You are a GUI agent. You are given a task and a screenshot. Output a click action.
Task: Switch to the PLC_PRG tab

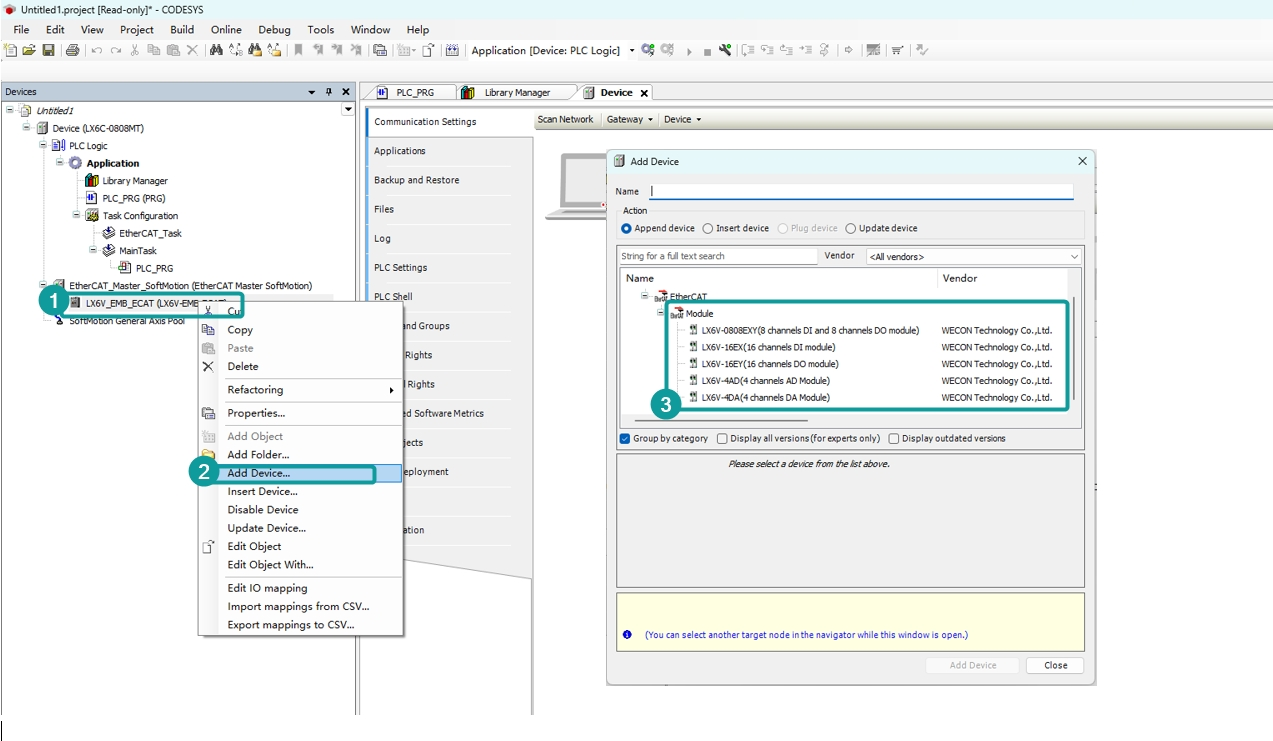pos(414,93)
